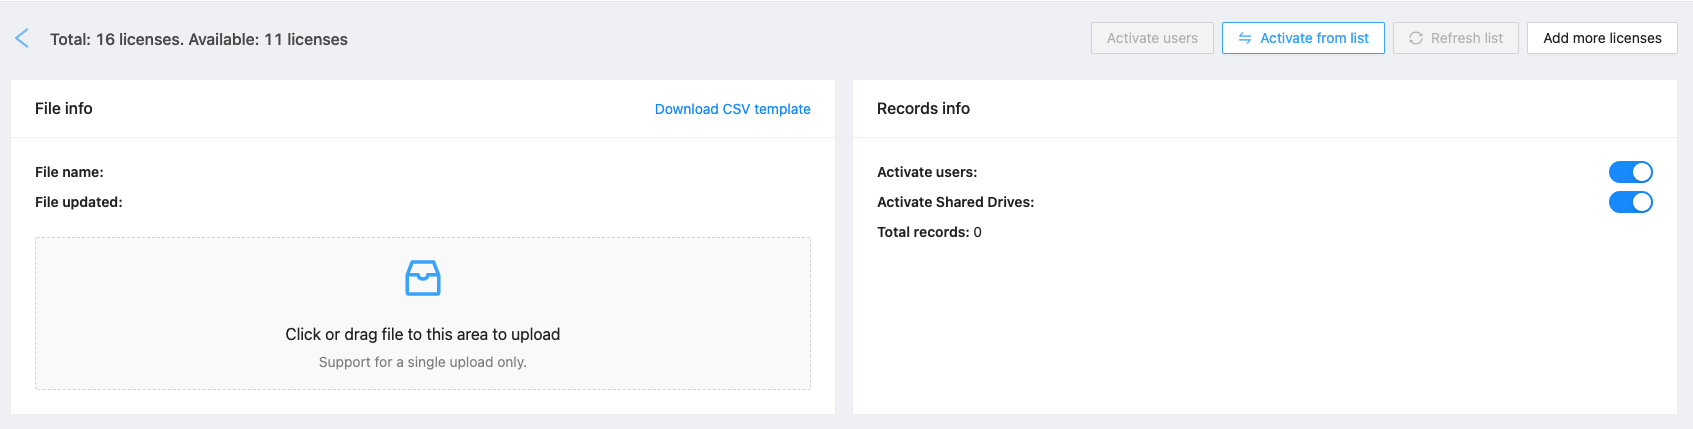
Task: Disable the Activate Shared Drives toggle
Action: pyautogui.click(x=1630, y=202)
